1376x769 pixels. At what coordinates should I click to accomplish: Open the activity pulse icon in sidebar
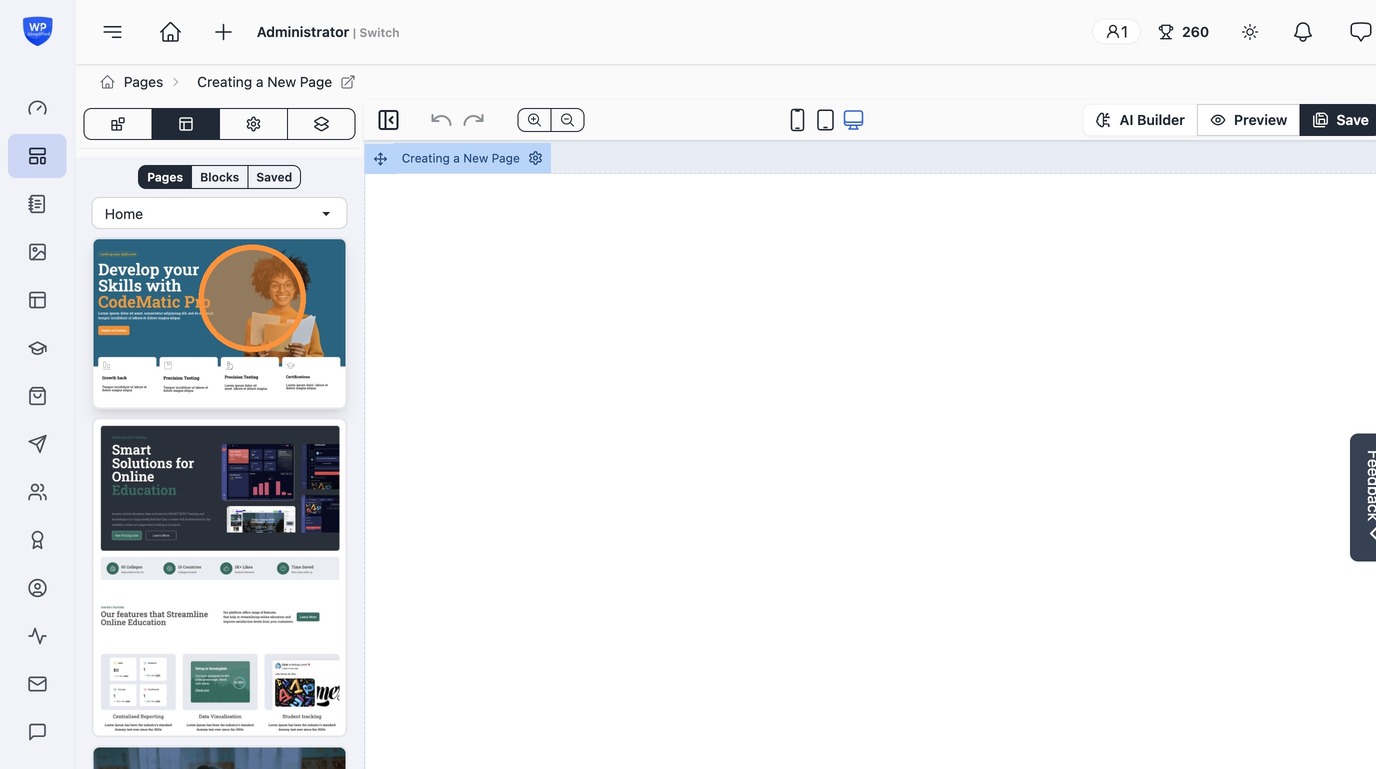click(x=37, y=636)
